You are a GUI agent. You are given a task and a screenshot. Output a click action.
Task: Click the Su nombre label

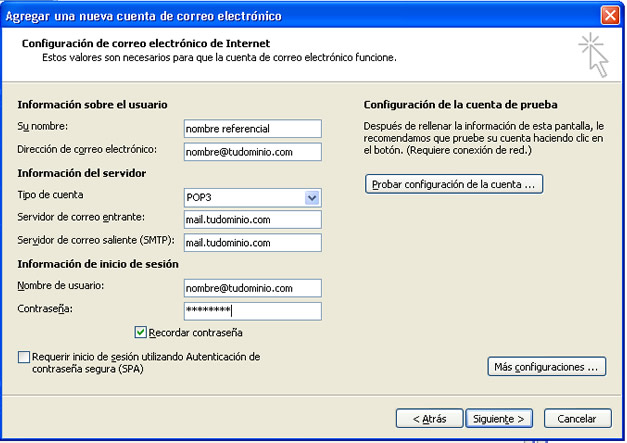40,126
